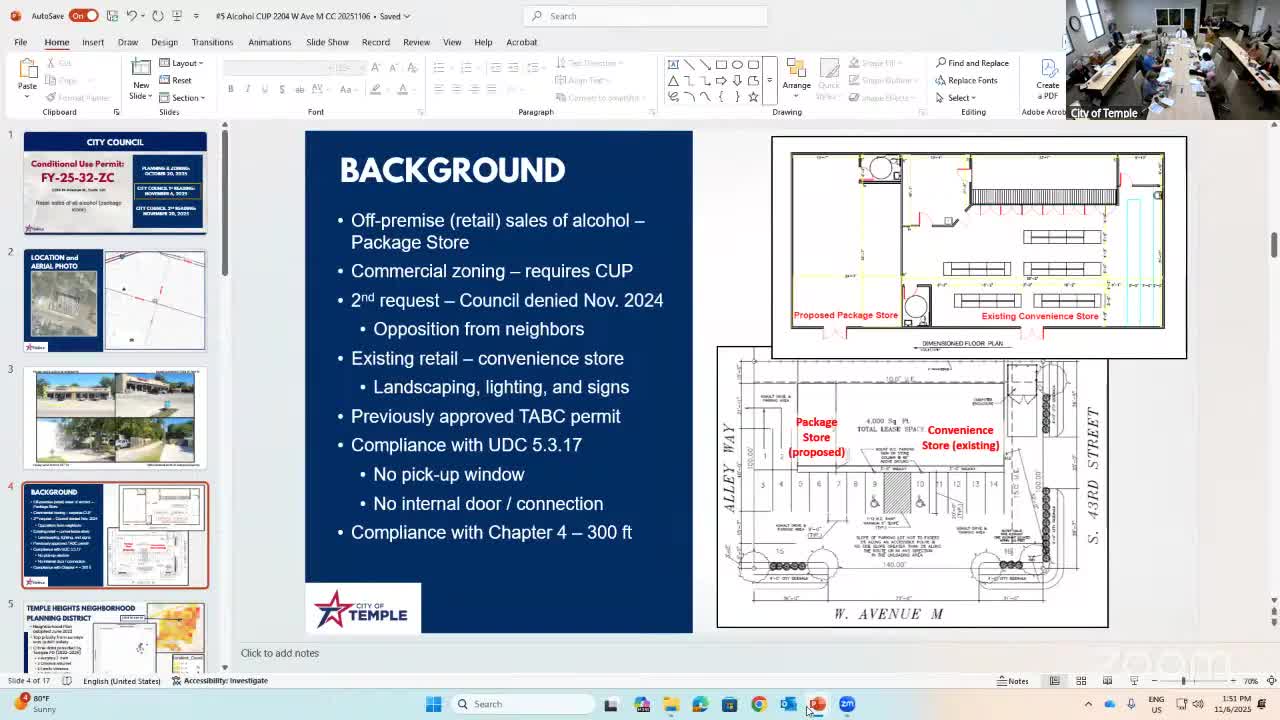Expand the Section dropdown
Screen dimensions: 1280x720
[186, 98]
